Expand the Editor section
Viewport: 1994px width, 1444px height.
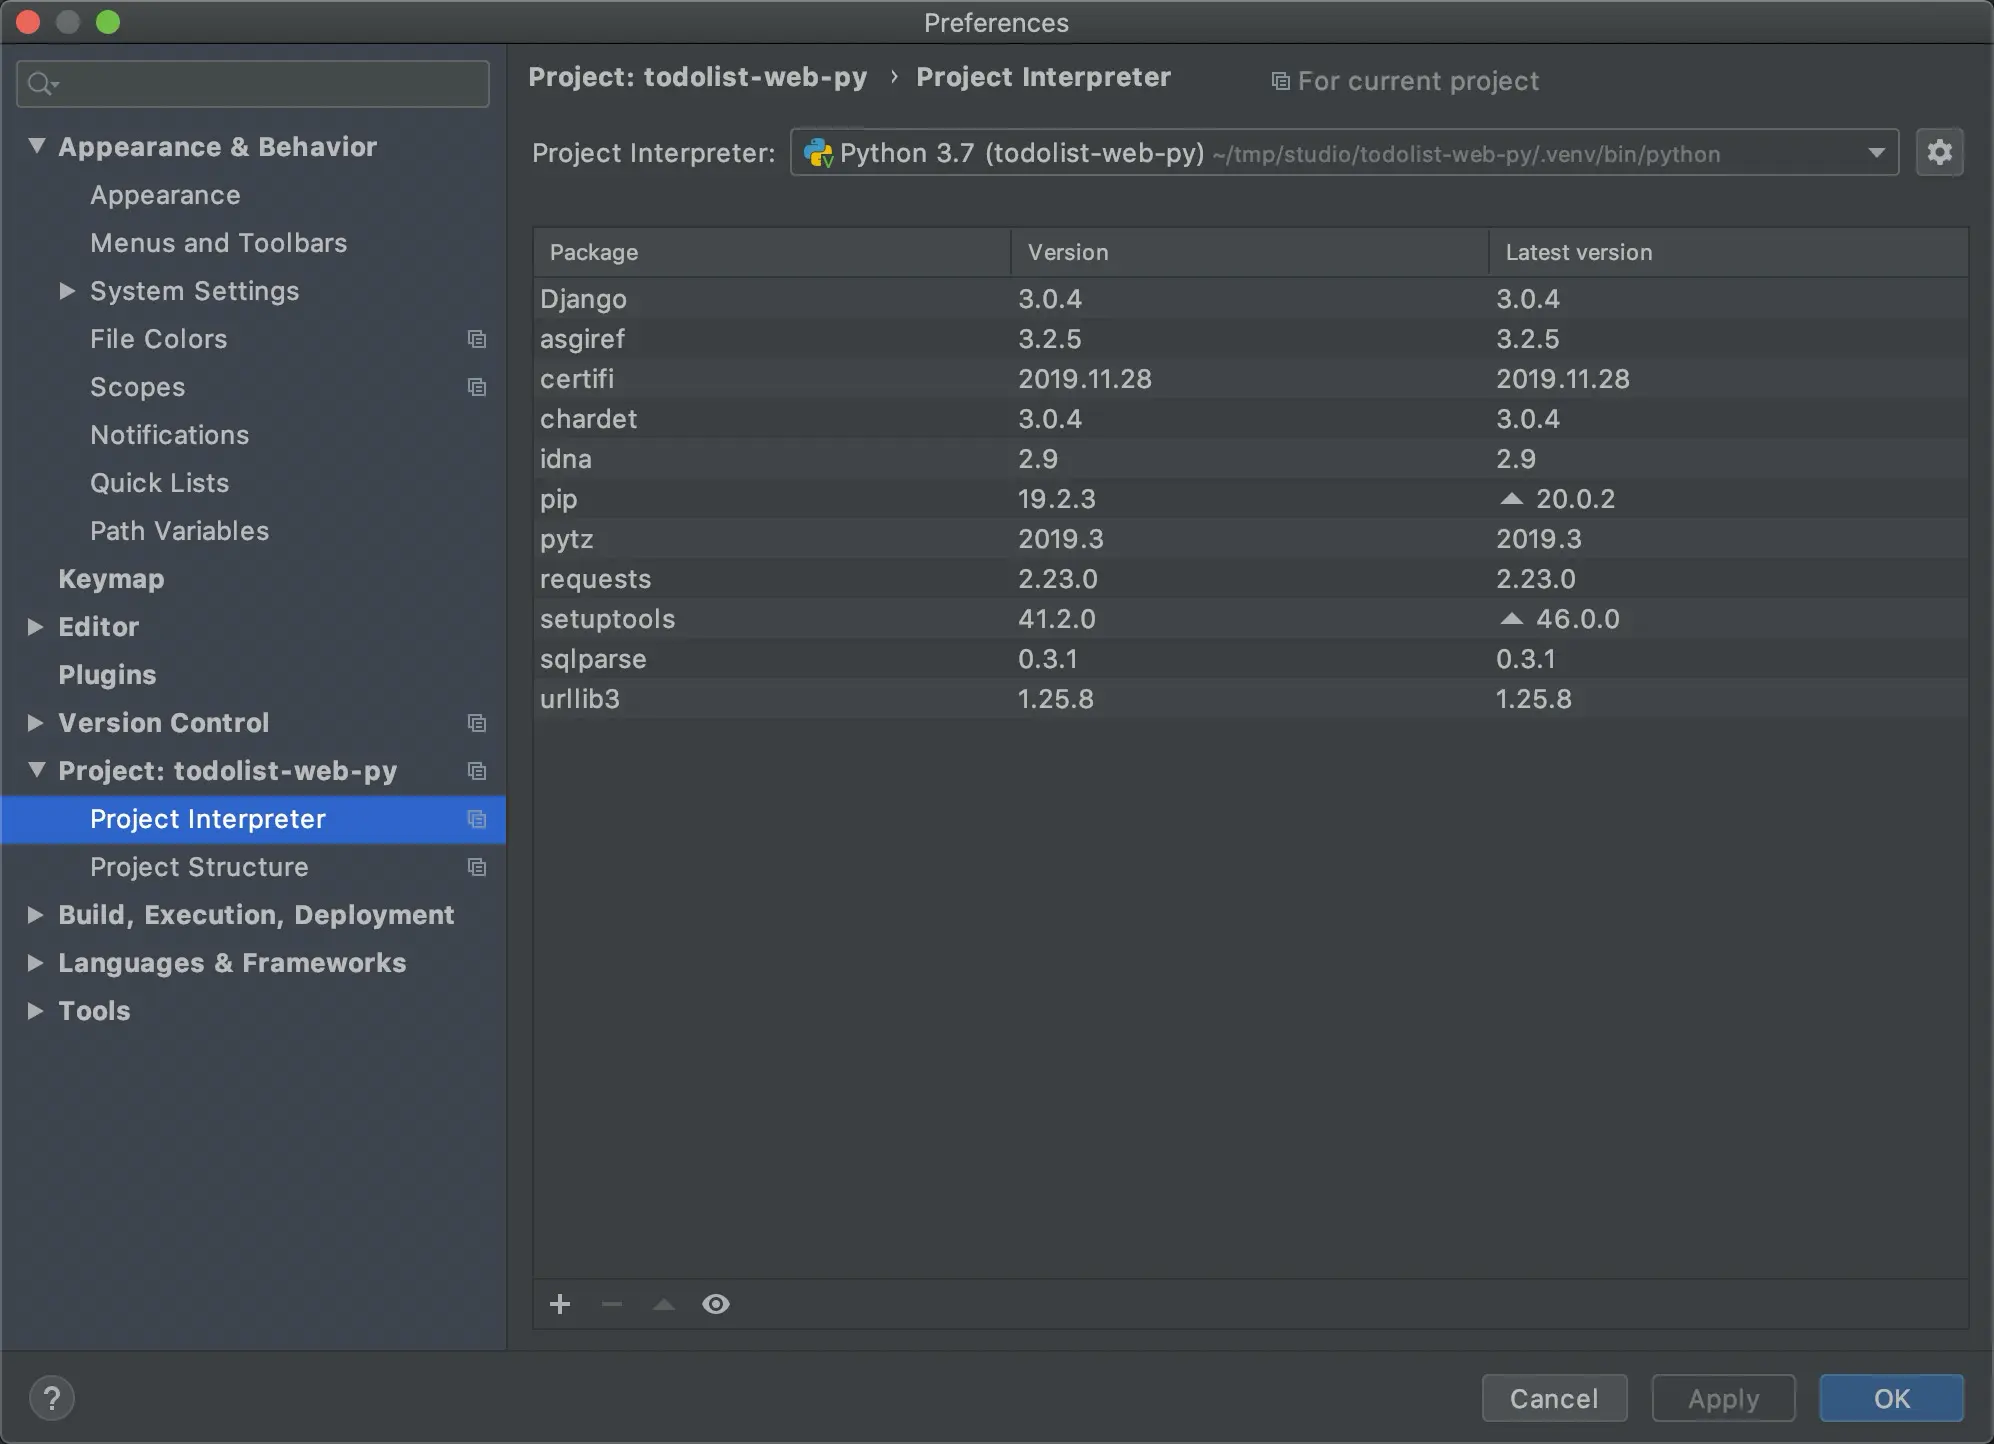click(x=35, y=627)
